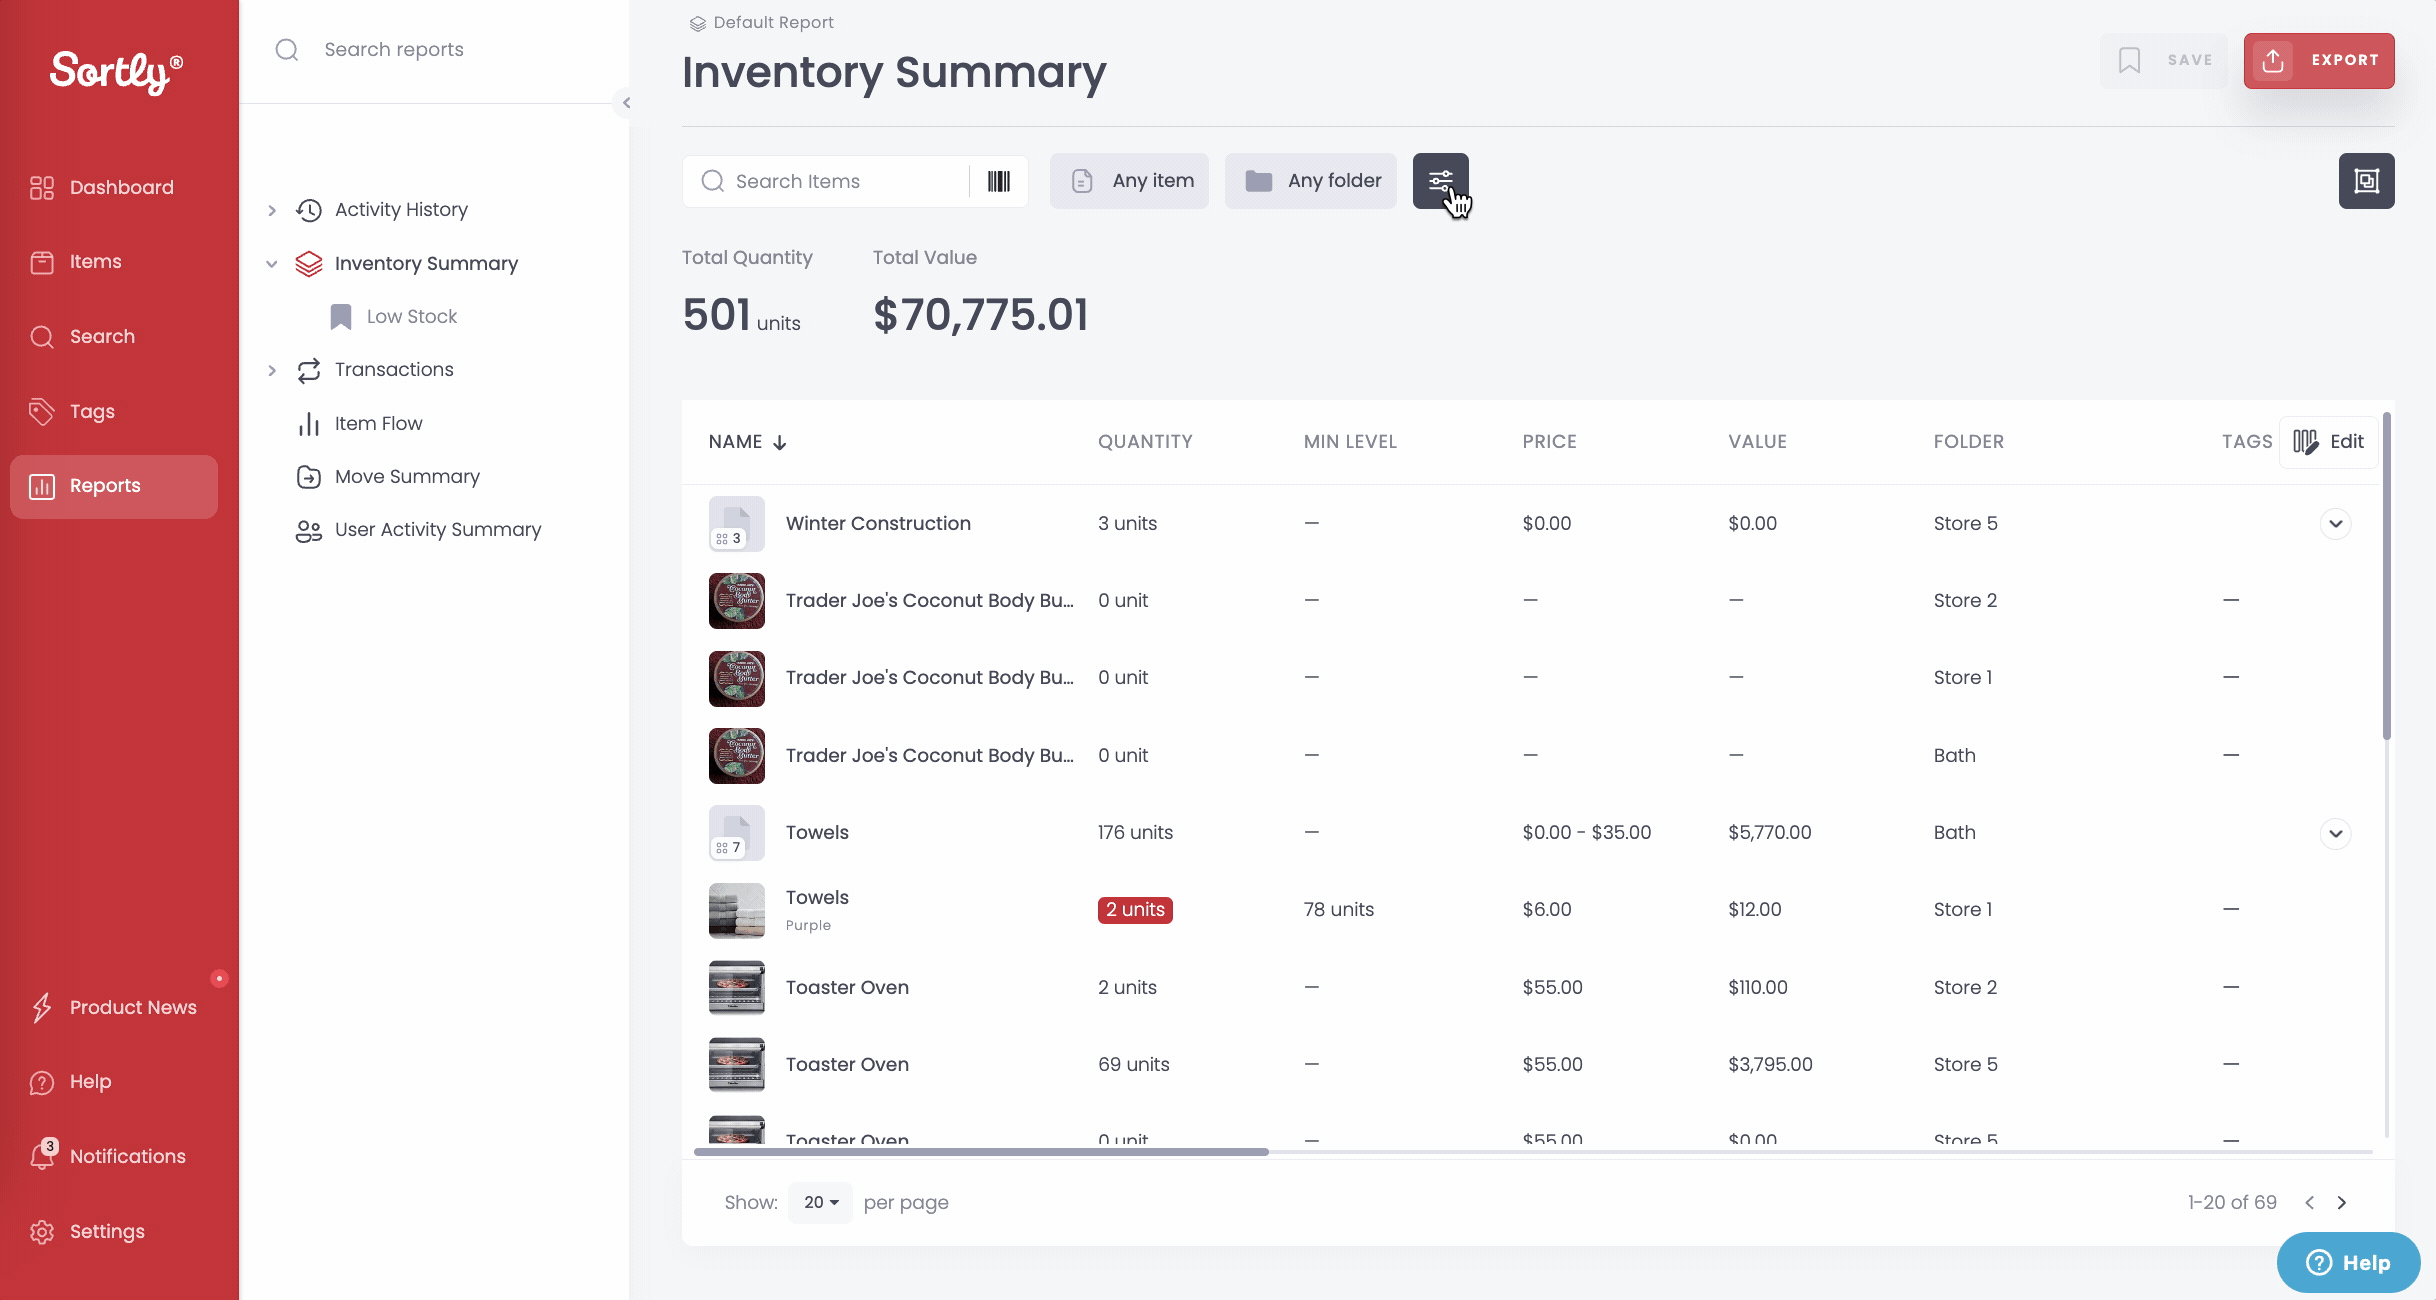Select the Low Stock saved report
Screen dimensions: 2436x1300
[x=411, y=316]
